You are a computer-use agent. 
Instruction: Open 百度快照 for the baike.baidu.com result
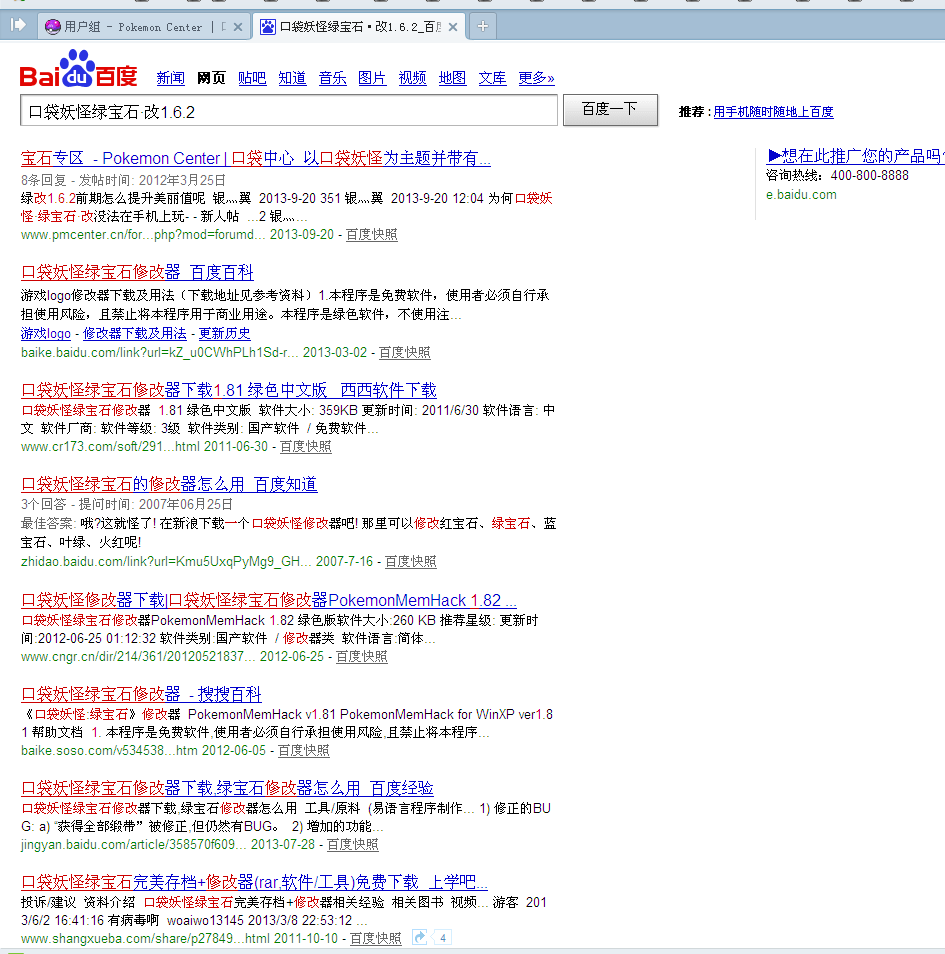pos(405,353)
